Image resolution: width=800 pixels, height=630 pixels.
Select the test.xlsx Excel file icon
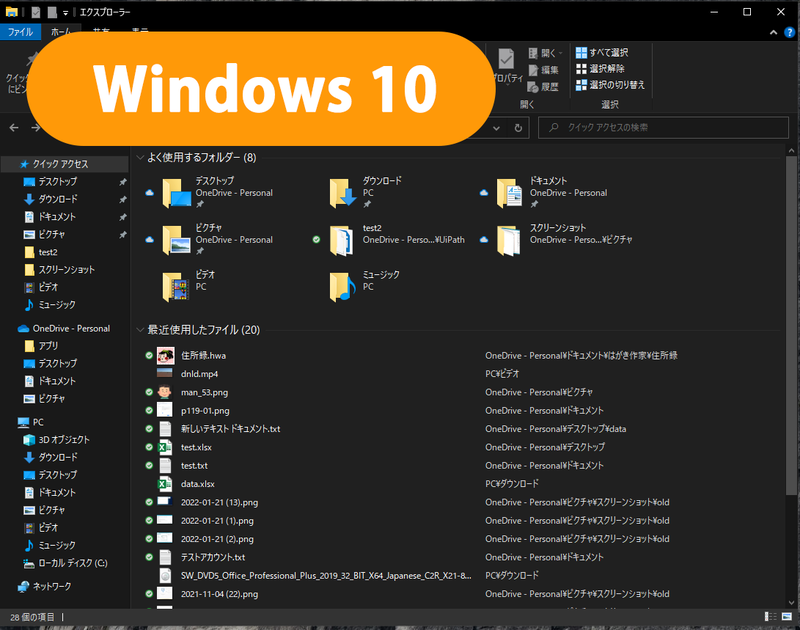[x=165, y=447]
